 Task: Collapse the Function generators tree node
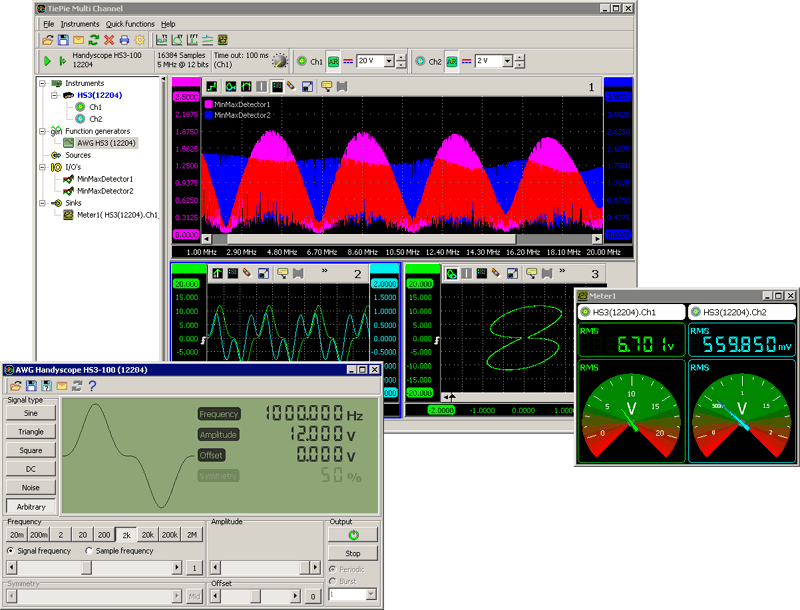pos(43,131)
